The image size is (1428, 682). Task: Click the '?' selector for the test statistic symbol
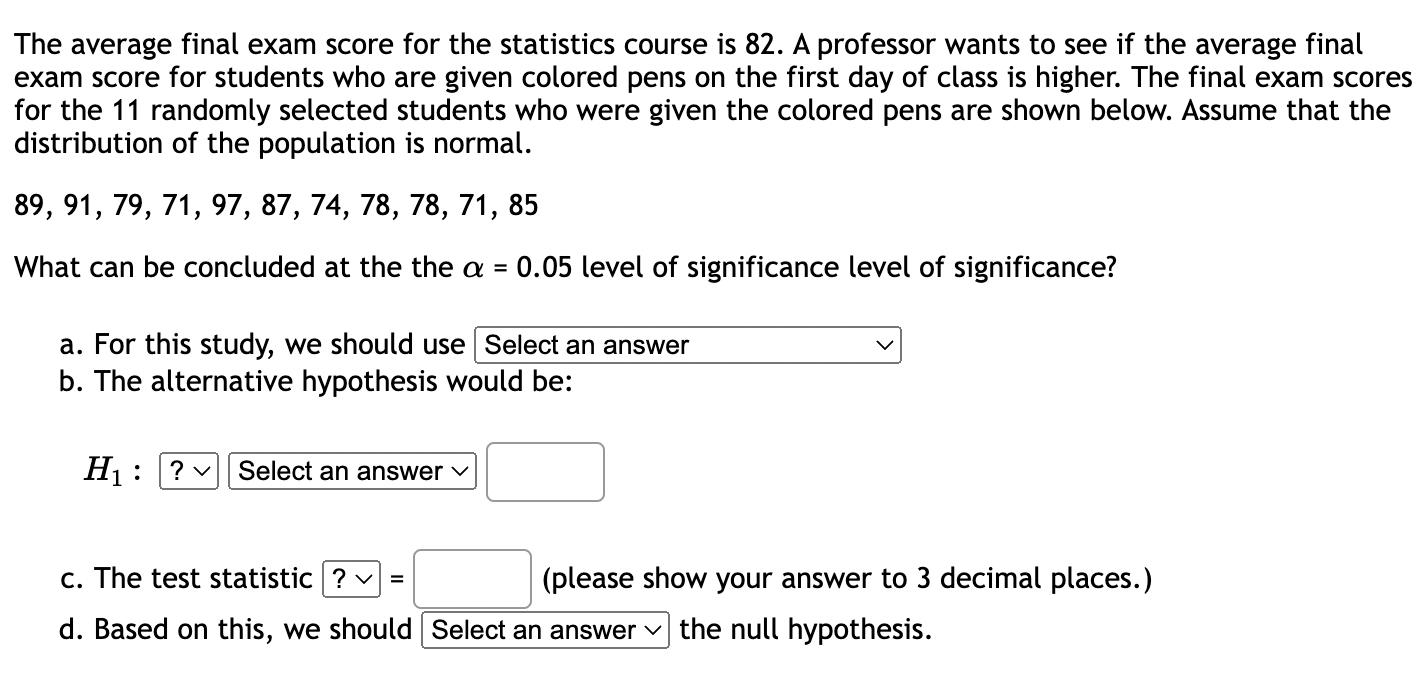pos(352,579)
